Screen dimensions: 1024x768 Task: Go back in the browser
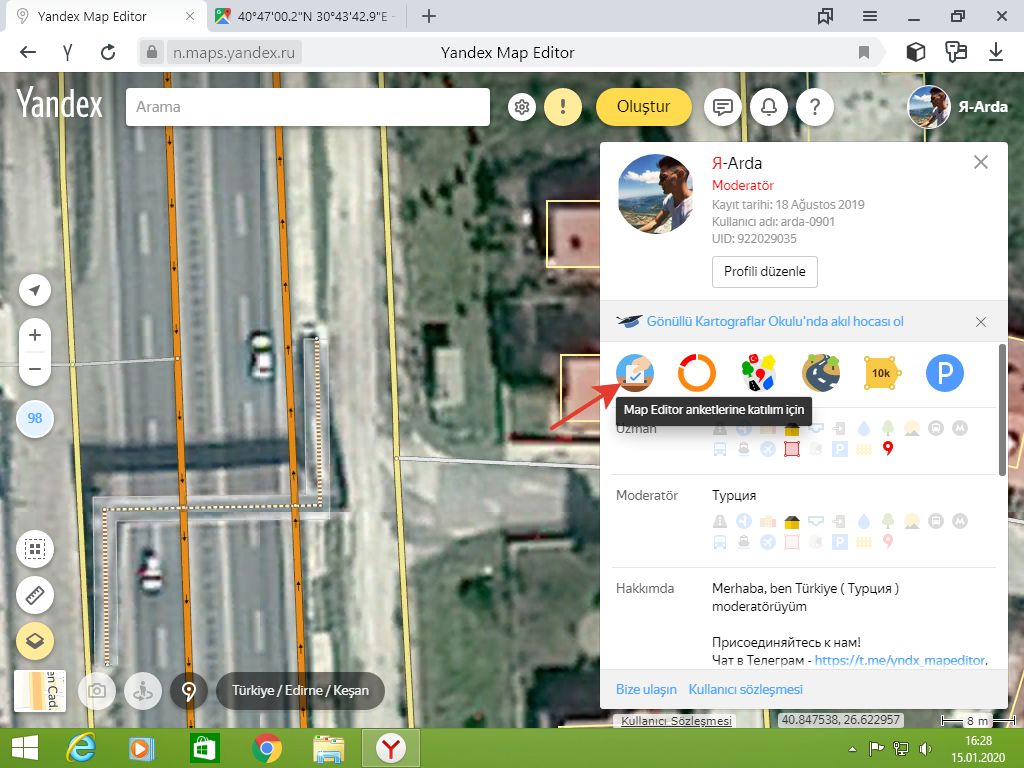click(x=27, y=52)
